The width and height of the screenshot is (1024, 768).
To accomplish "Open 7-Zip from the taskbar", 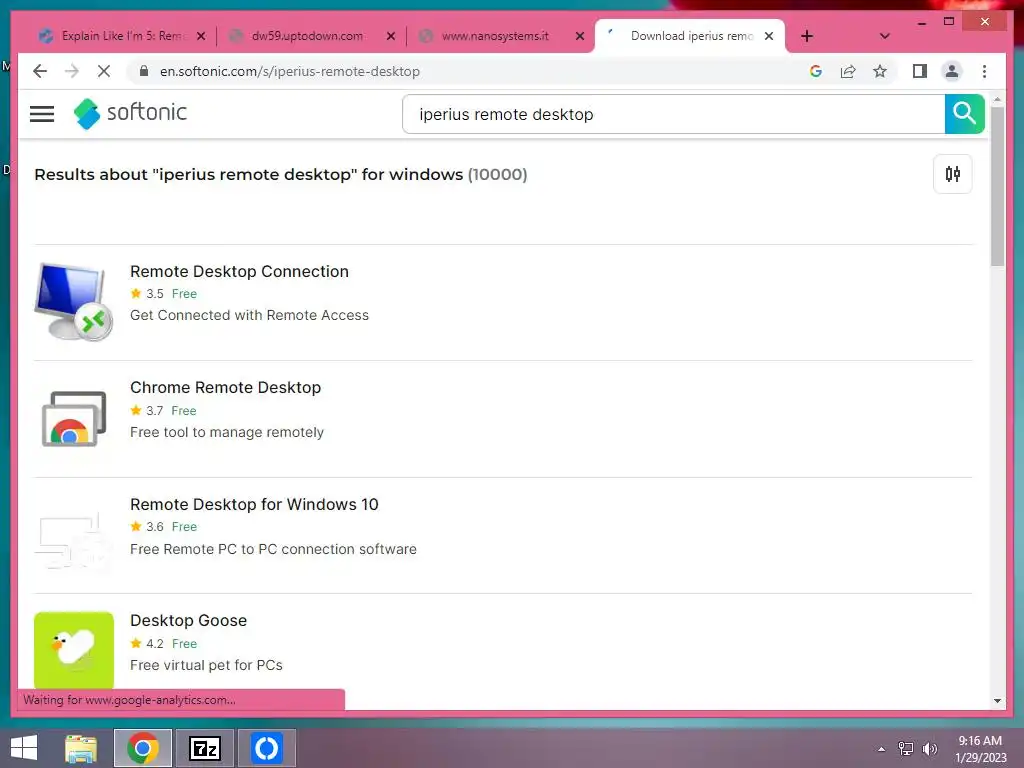I will [x=204, y=748].
